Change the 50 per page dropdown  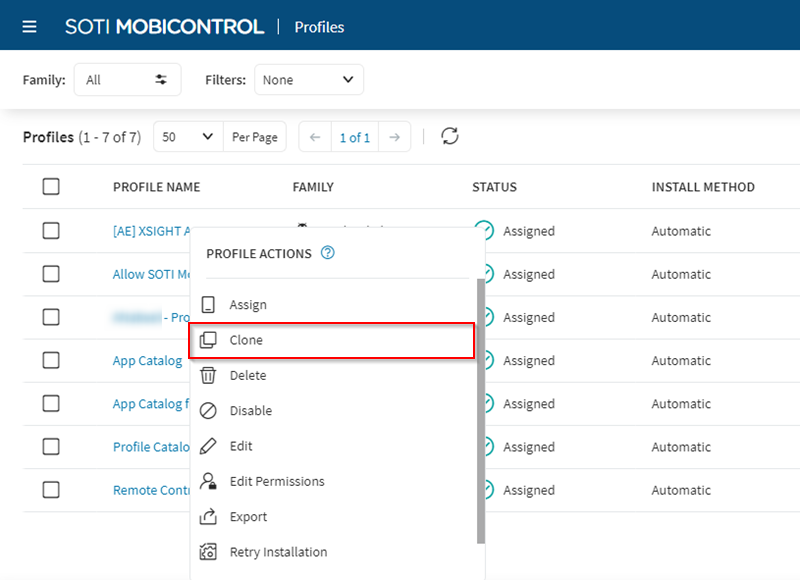tap(188, 137)
